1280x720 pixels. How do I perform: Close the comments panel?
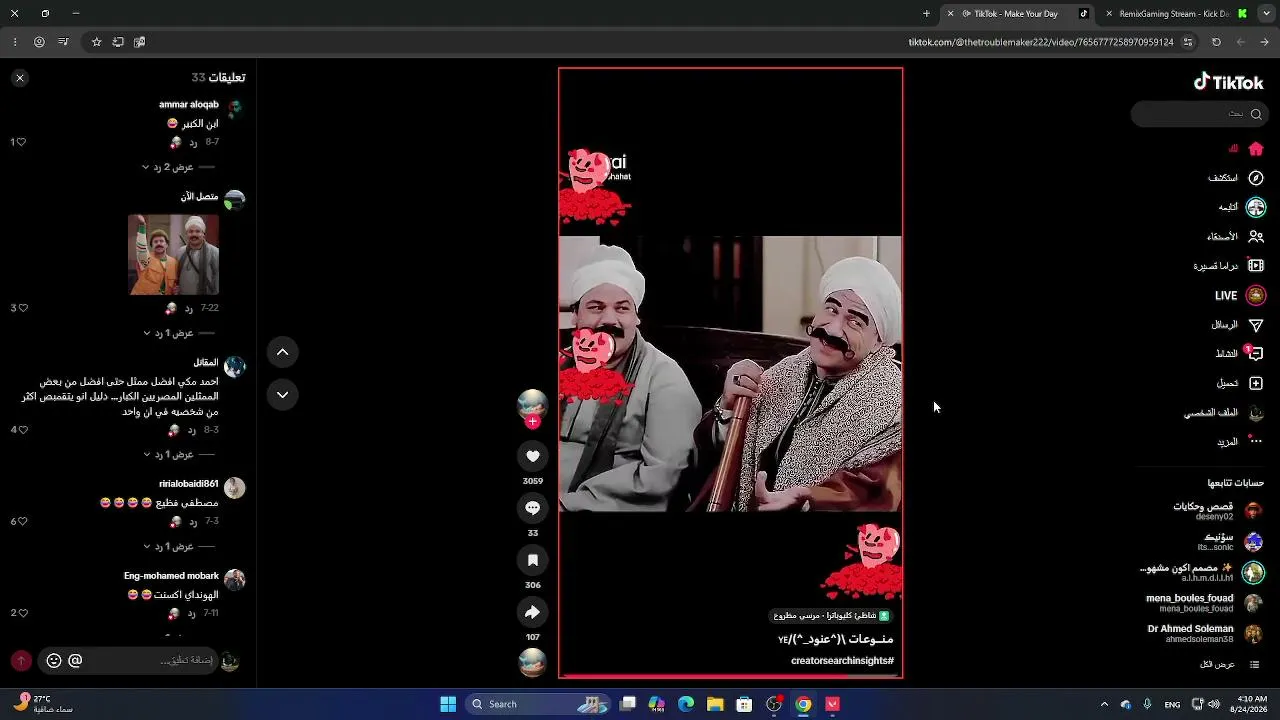tap(20, 78)
